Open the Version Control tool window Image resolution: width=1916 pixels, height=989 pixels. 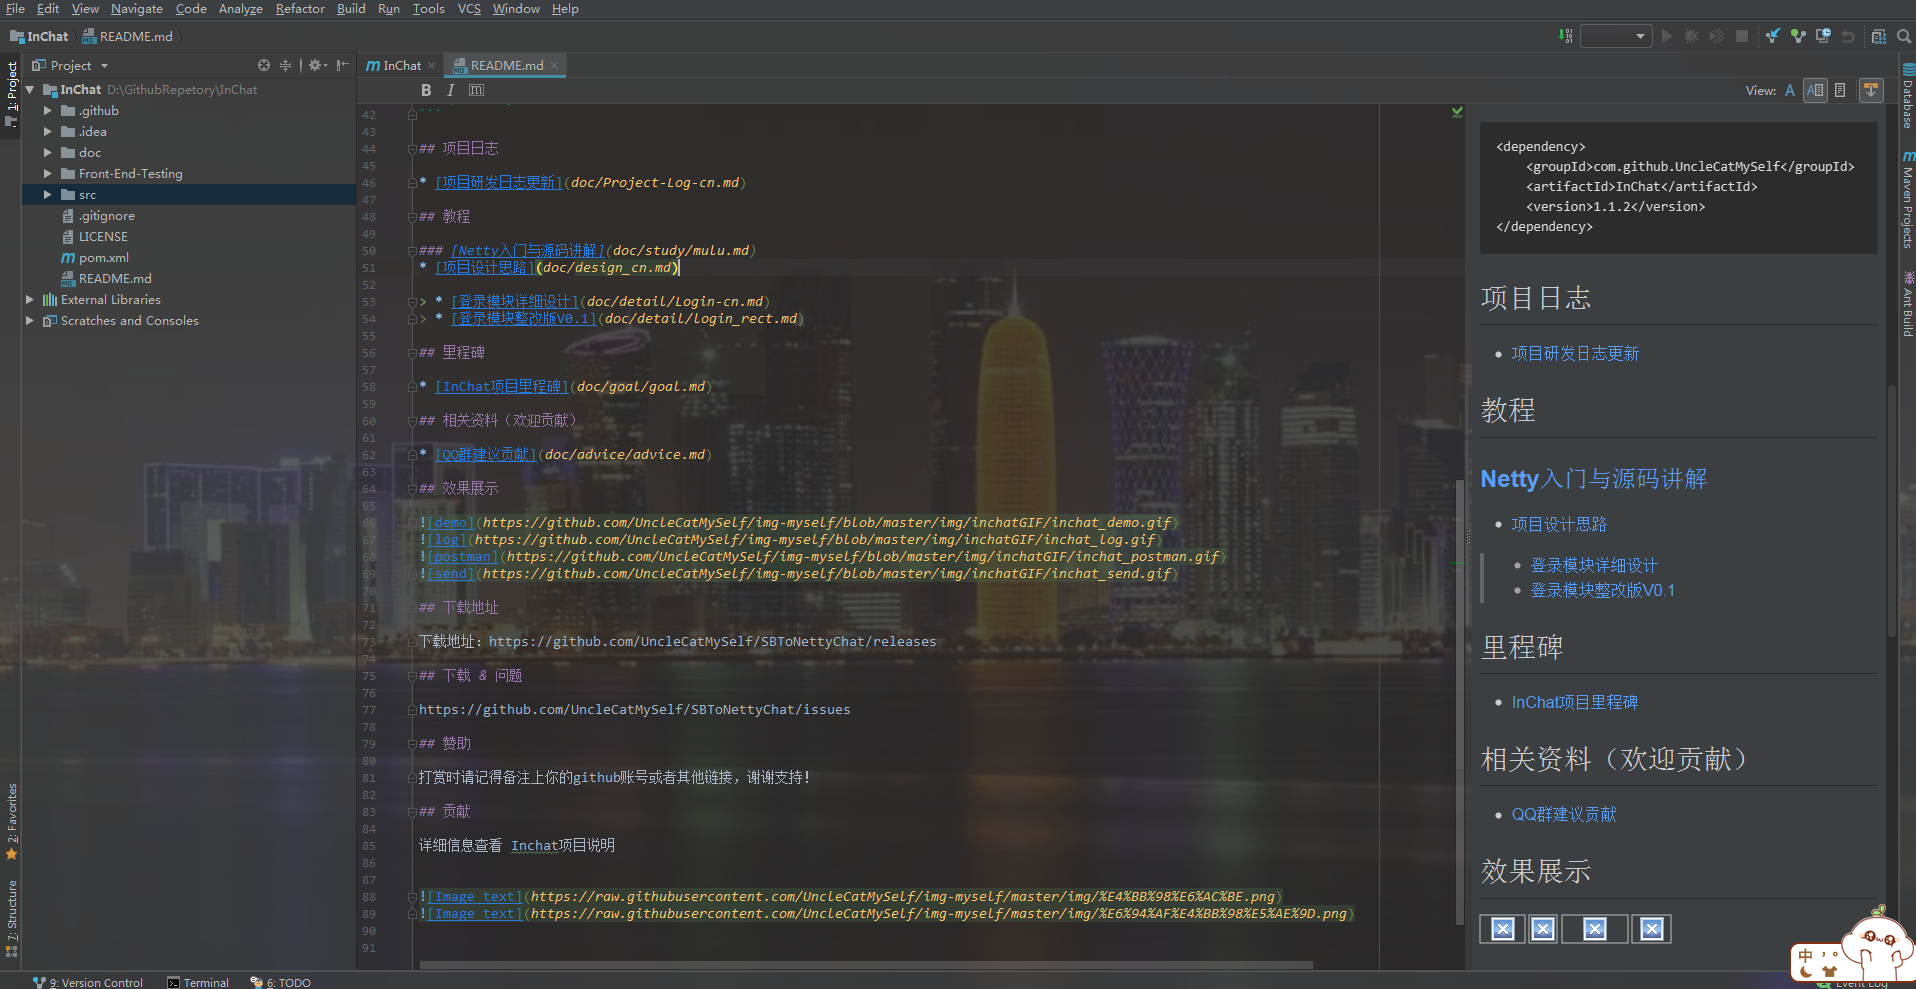(x=88, y=982)
